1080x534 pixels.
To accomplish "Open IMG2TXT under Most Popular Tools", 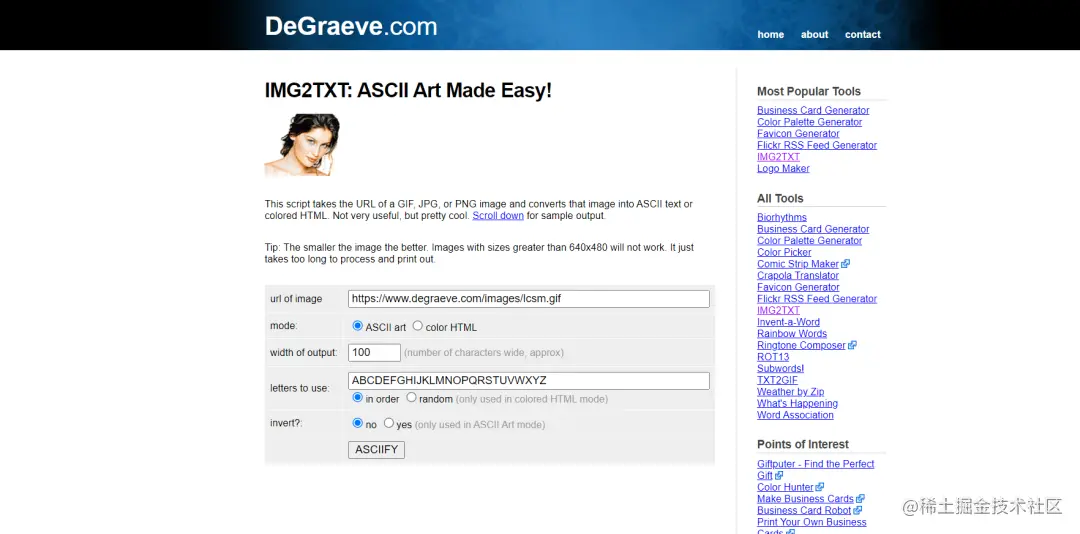I will pyautogui.click(x=778, y=157).
